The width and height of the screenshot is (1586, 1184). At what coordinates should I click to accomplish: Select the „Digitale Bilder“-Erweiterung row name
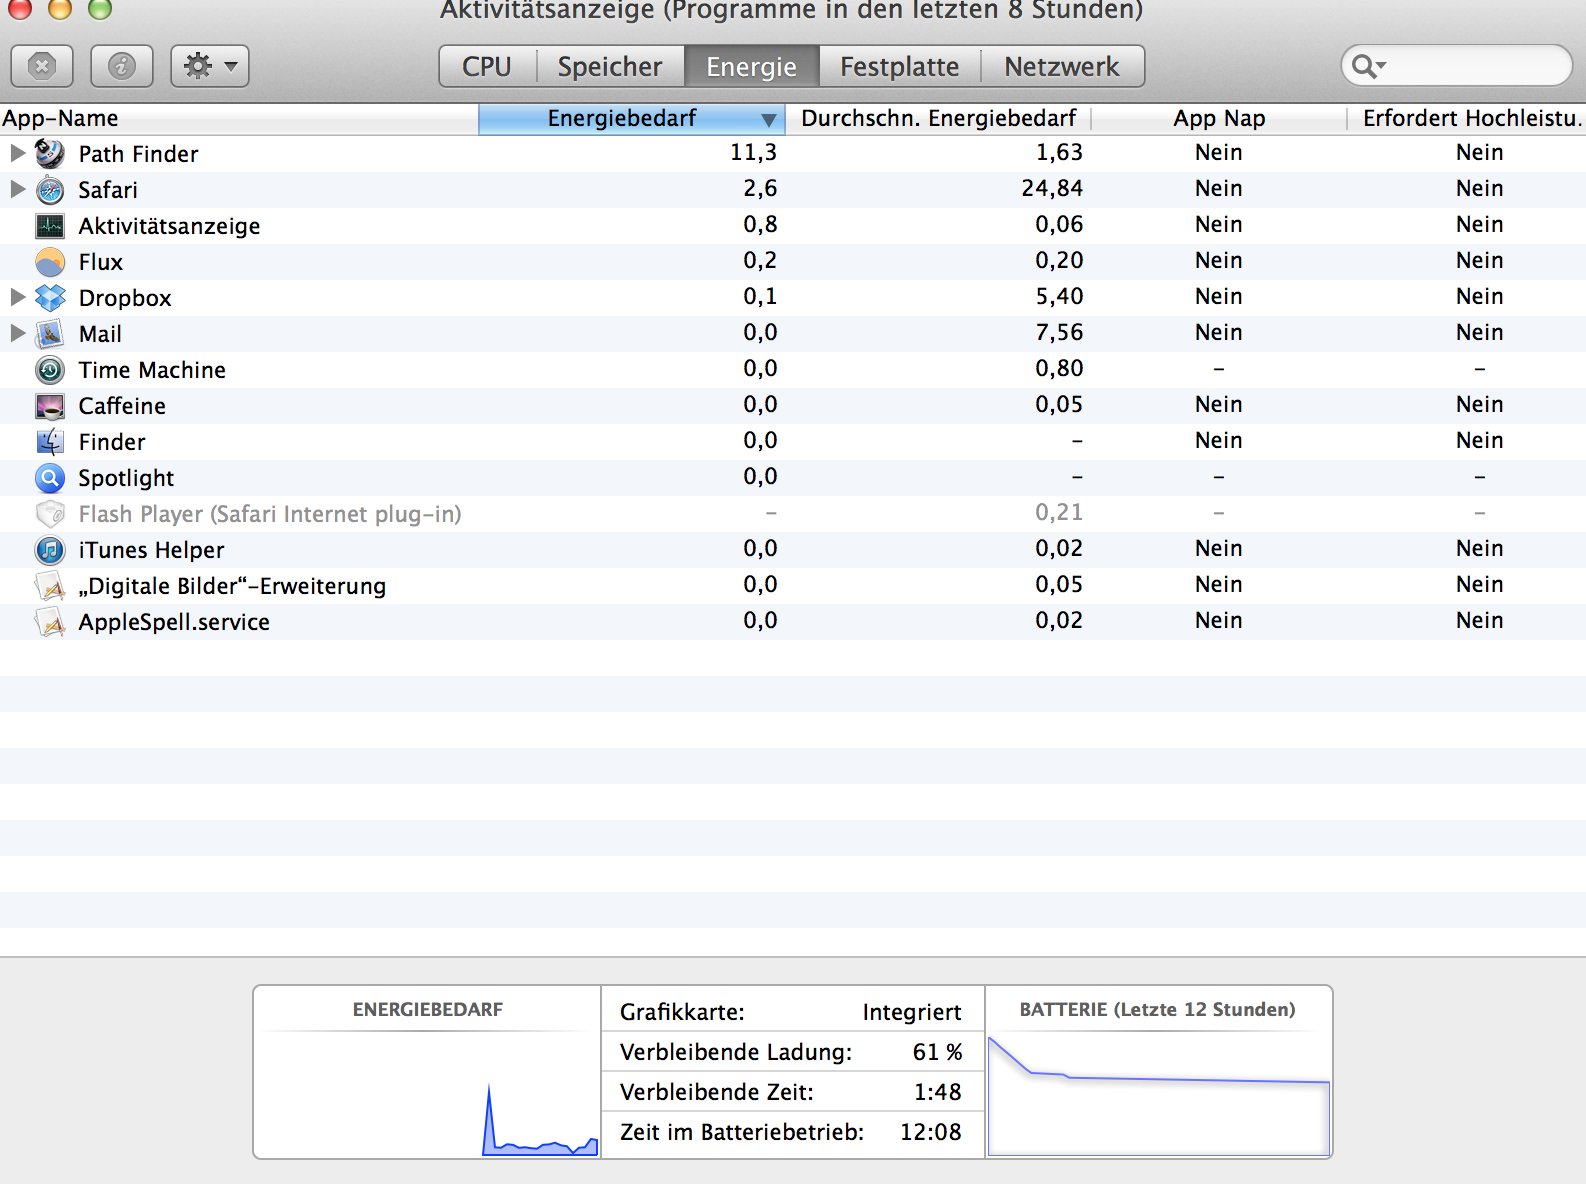tap(232, 586)
